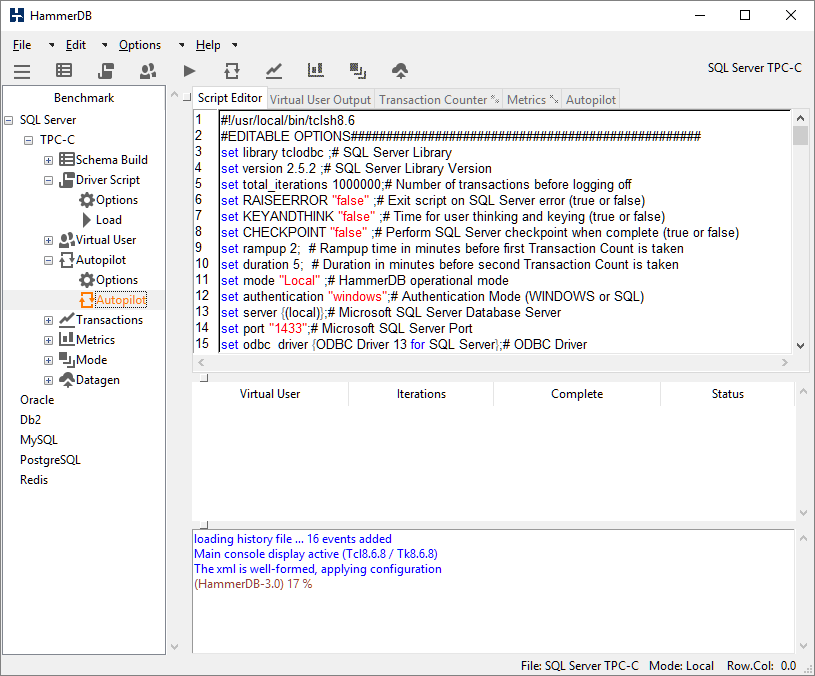The width and height of the screenshot is (815, 676).
Task: Click the Run play toolbar button
Action: pos(190,71)
